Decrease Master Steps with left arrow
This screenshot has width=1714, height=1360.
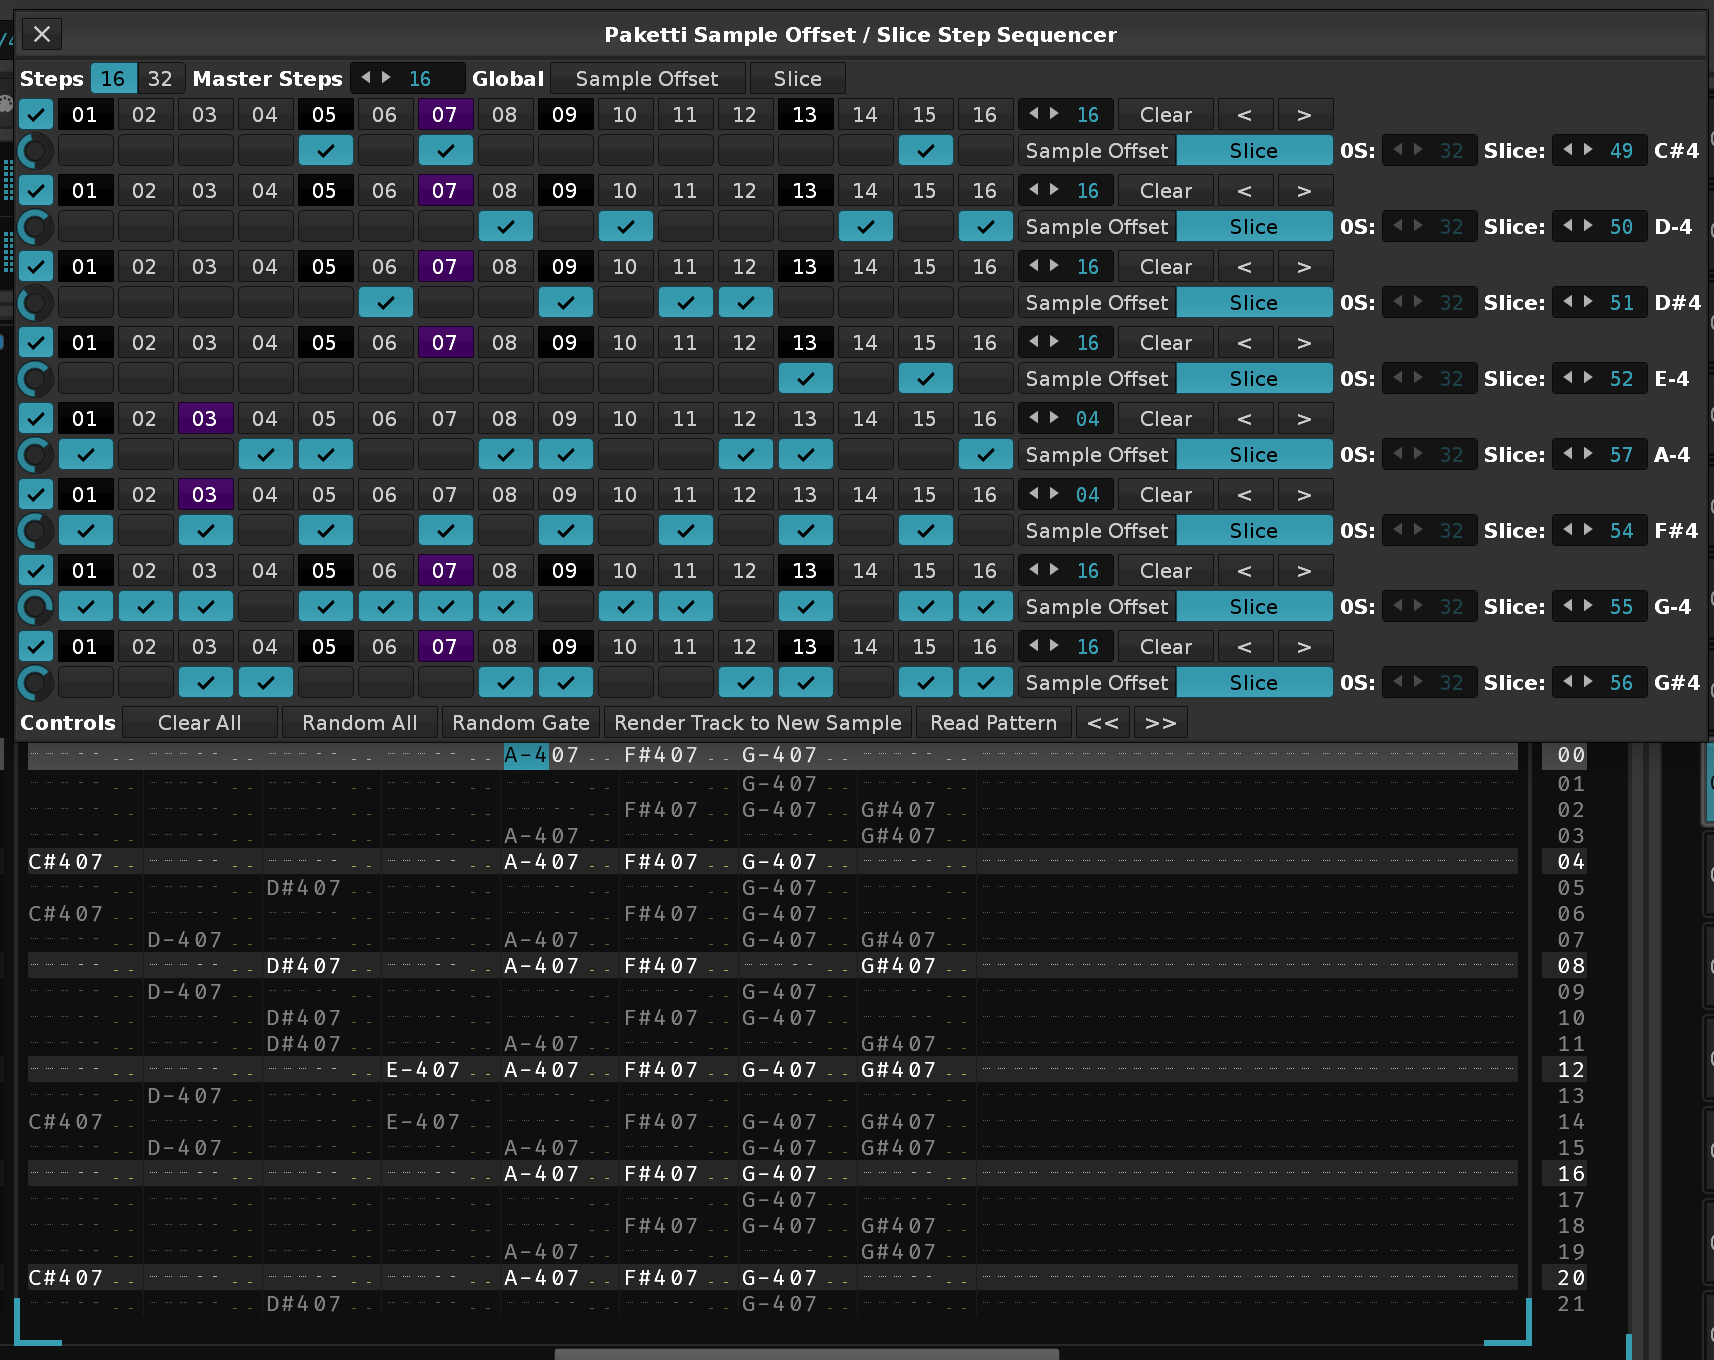(366, 78)
